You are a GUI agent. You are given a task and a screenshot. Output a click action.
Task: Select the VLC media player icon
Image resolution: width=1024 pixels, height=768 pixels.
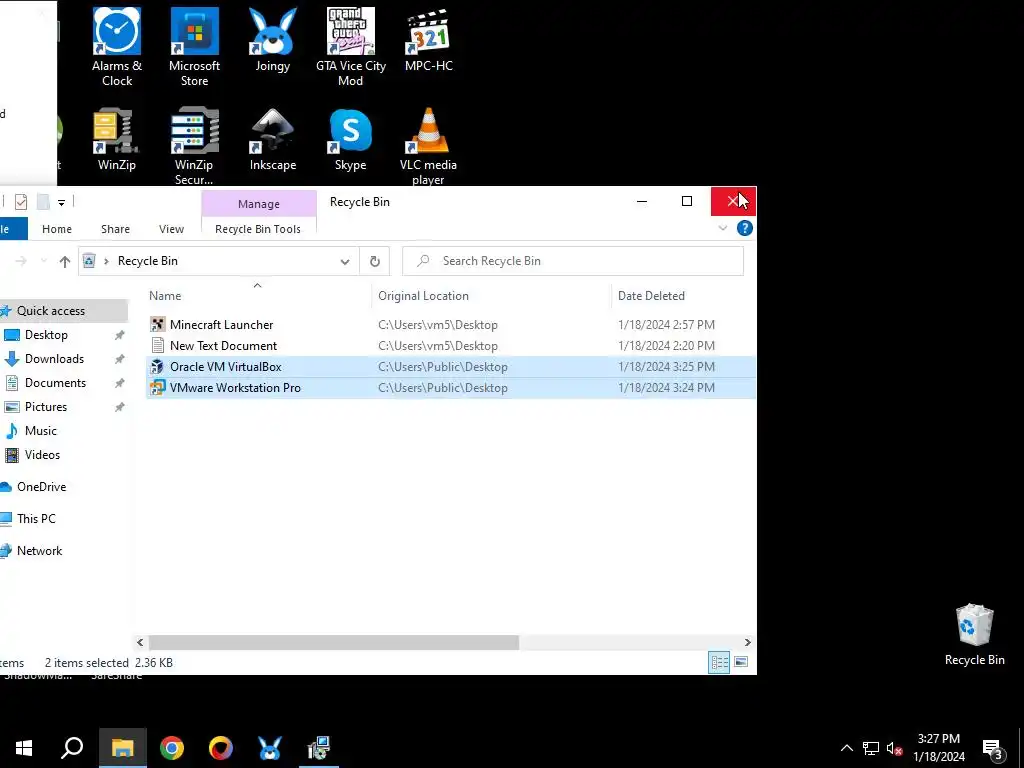428,145
